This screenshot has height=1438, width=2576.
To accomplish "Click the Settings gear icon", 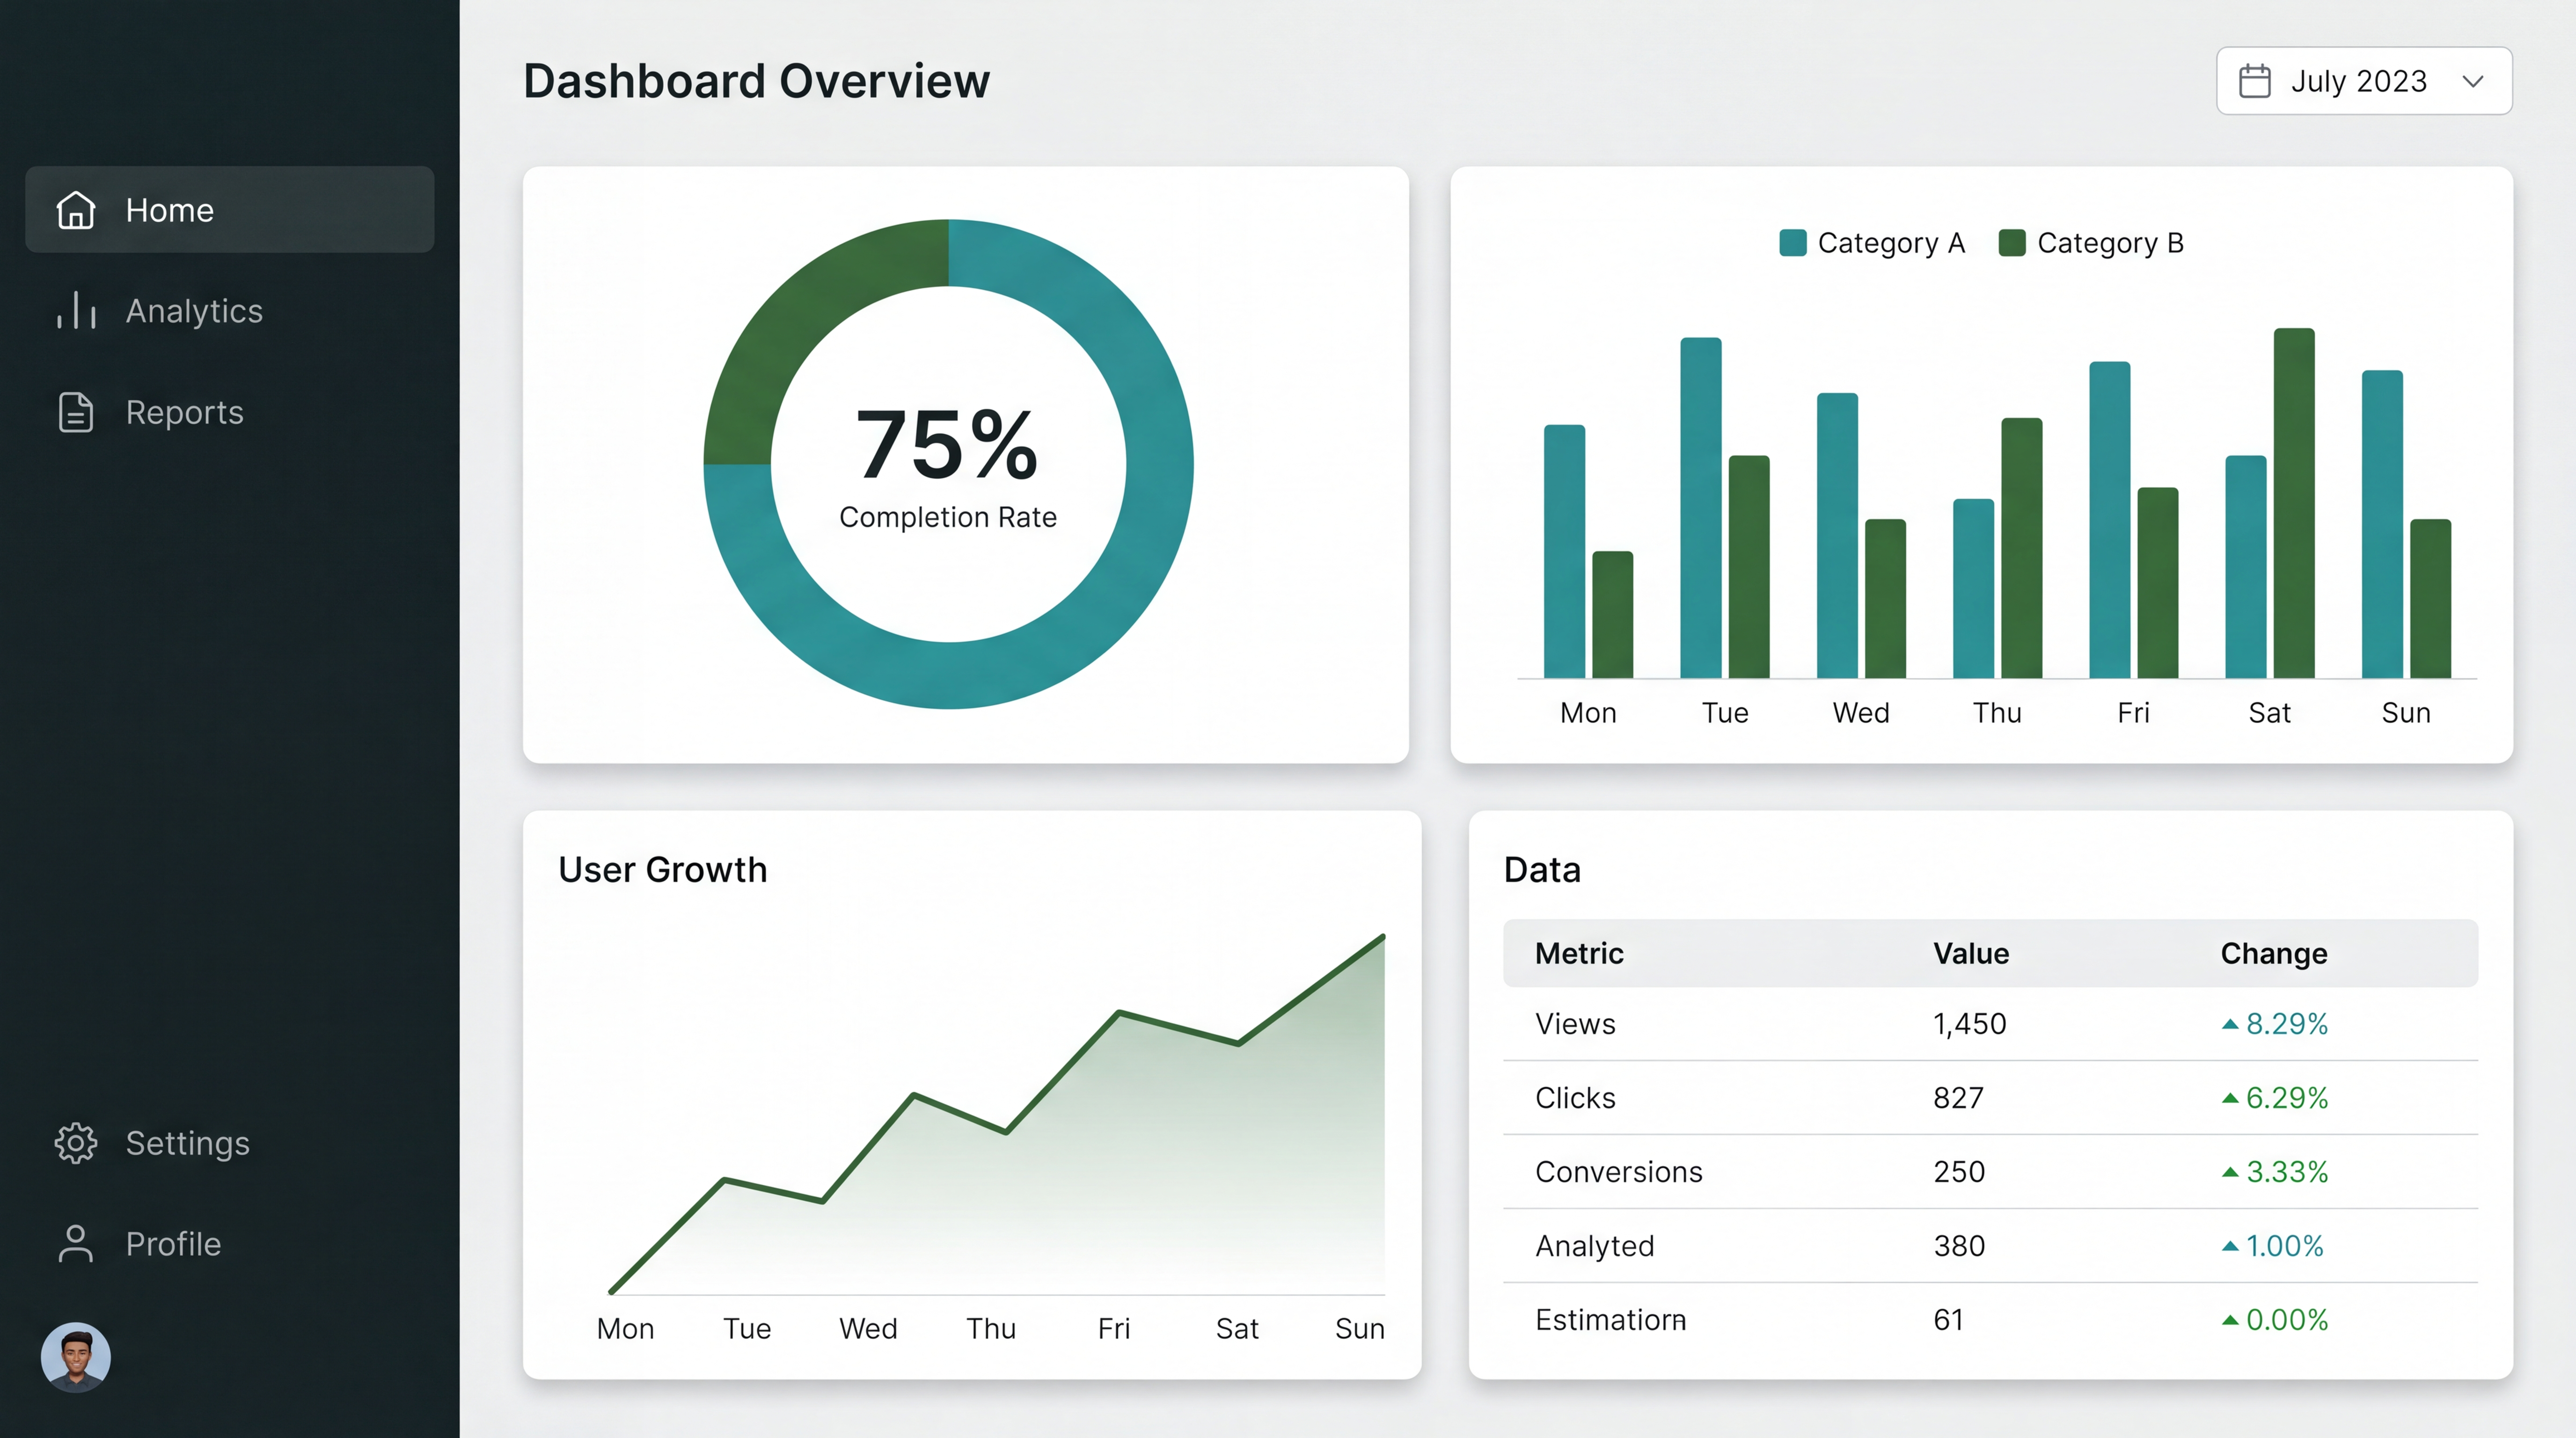I will pyautogui.click(x=76, y=1143).
